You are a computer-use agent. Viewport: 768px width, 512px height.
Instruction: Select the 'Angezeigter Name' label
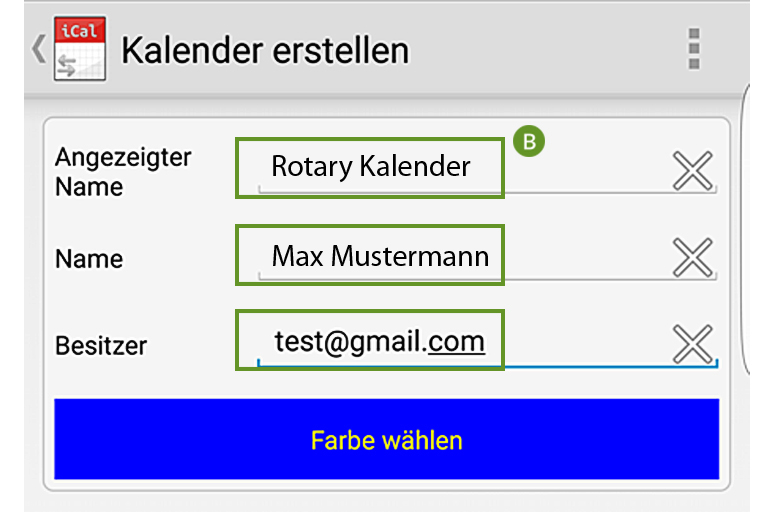coord(122,171)
